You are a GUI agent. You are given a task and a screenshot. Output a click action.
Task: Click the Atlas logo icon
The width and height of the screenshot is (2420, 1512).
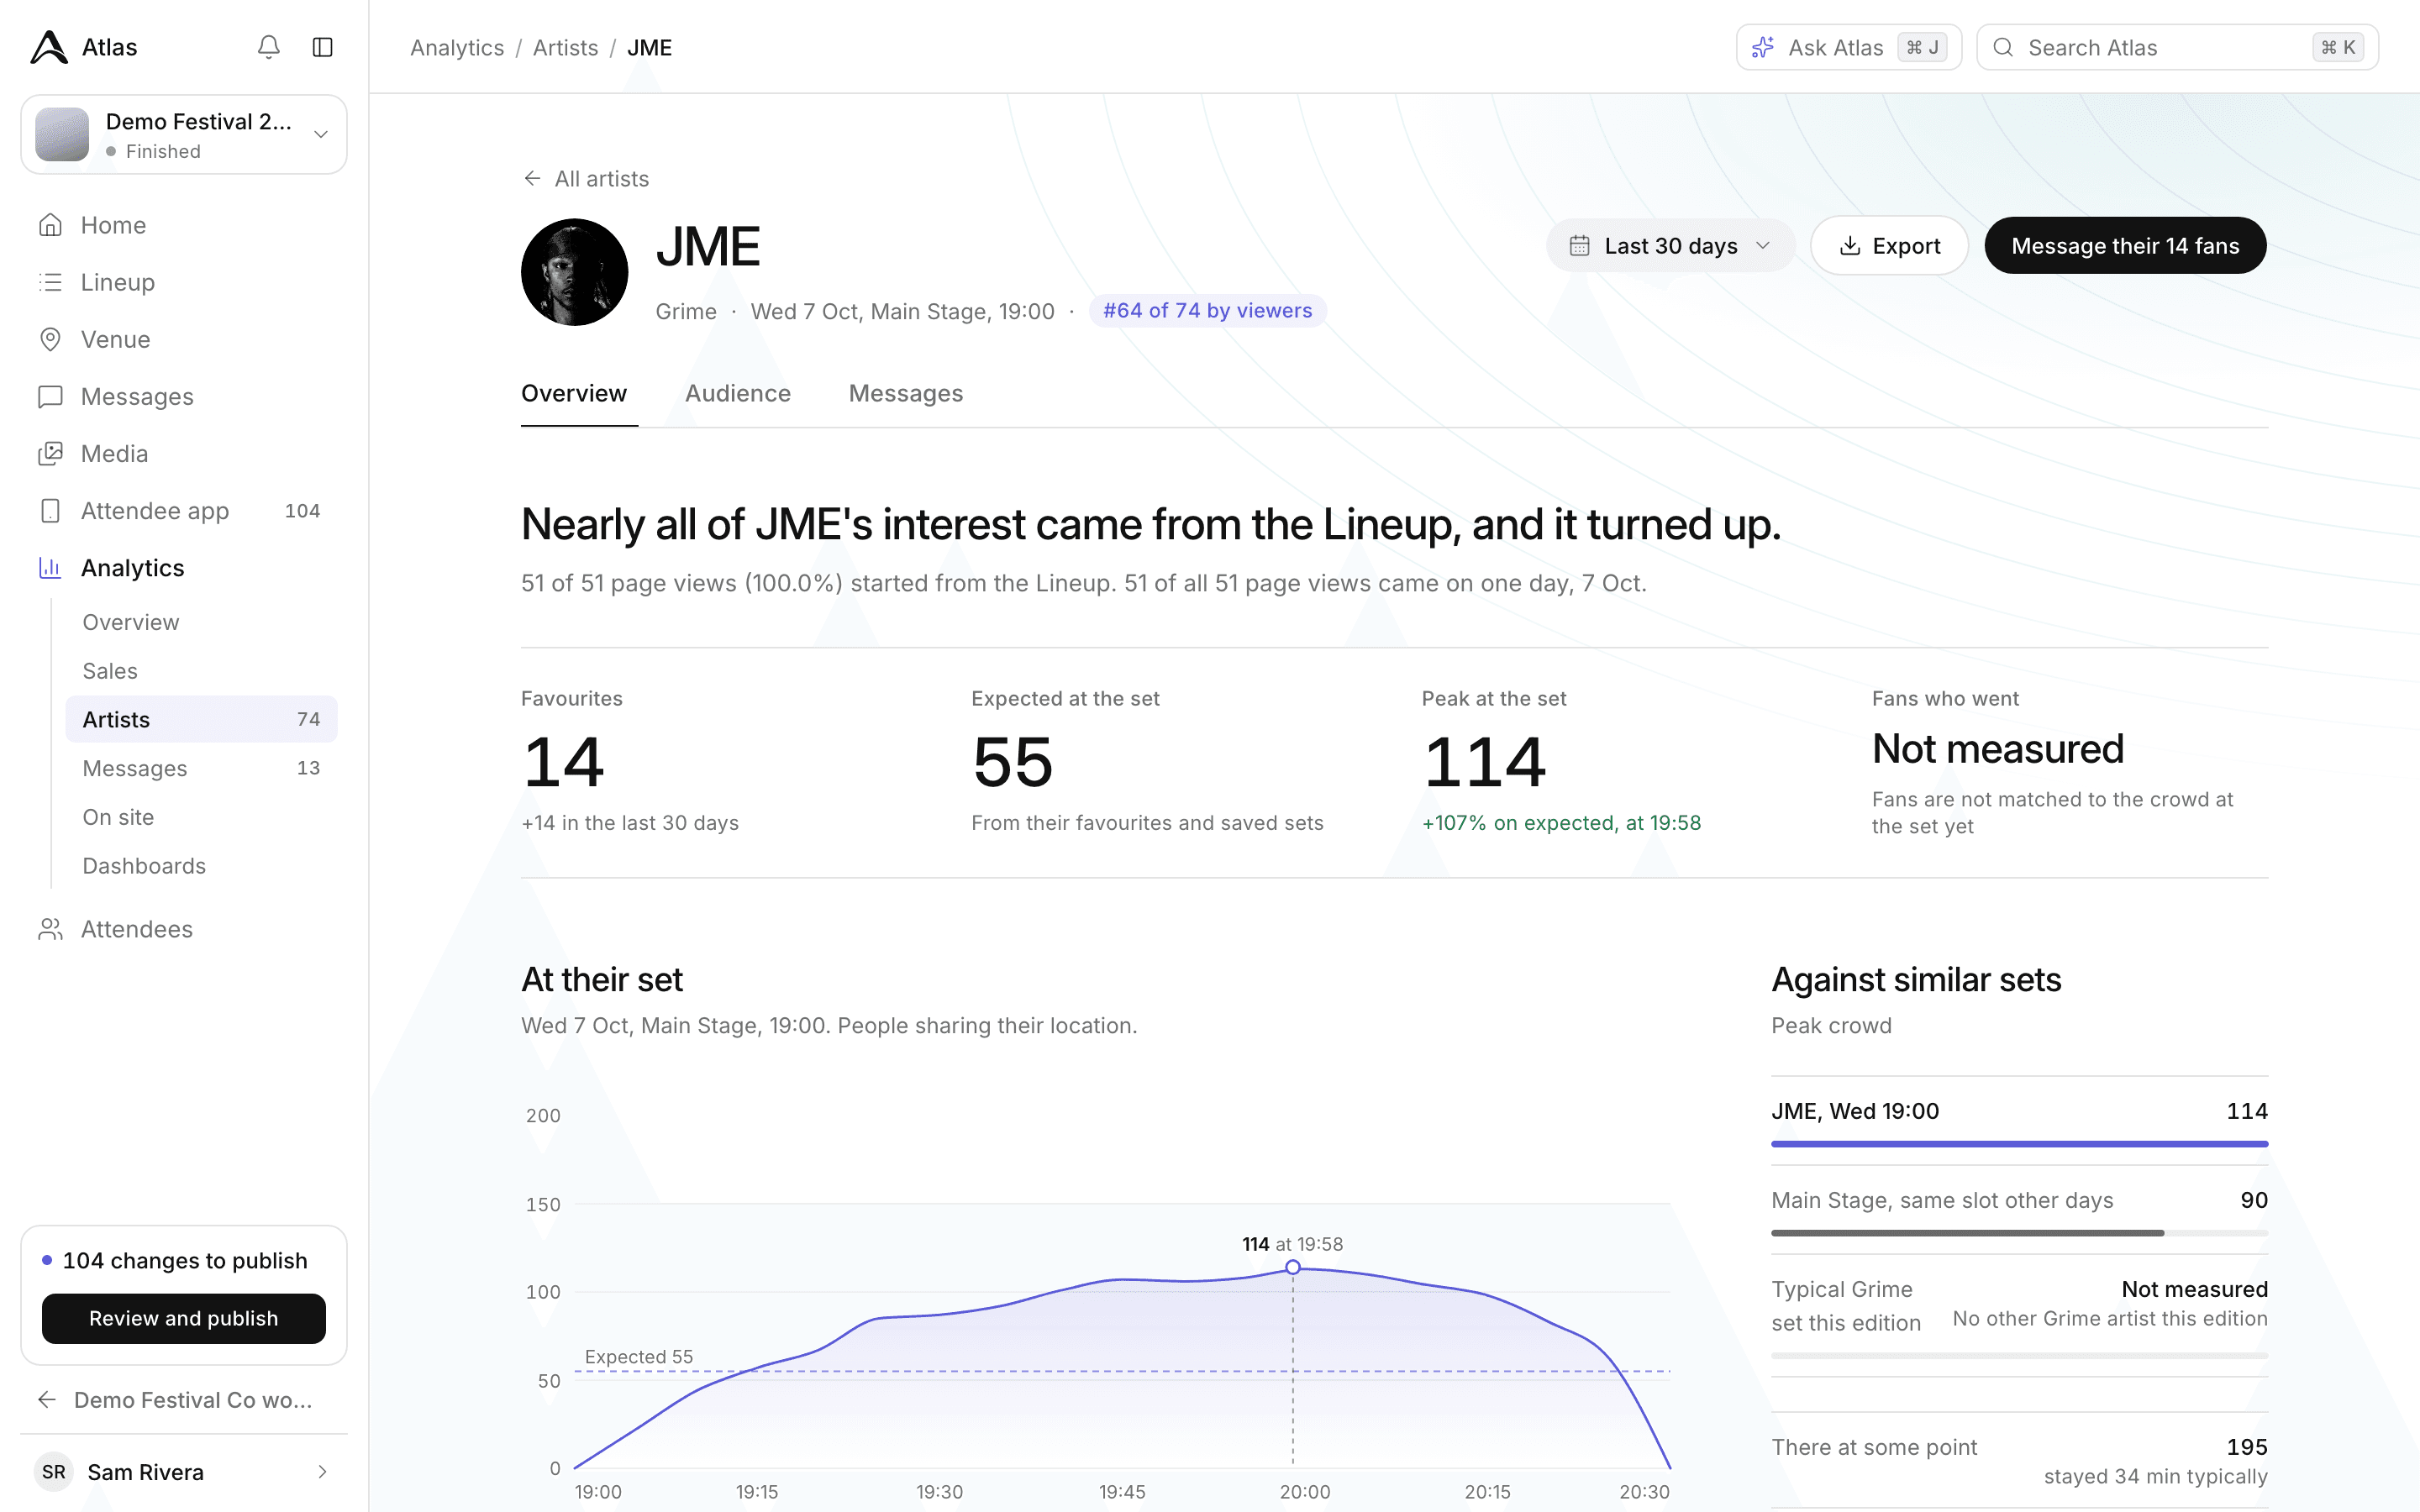49,47
